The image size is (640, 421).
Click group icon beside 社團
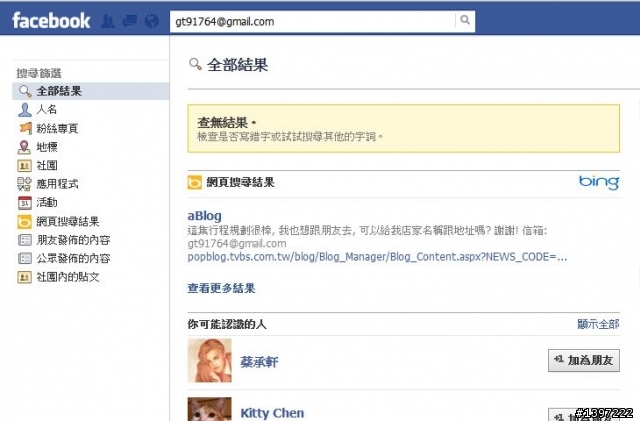(24, 165)
